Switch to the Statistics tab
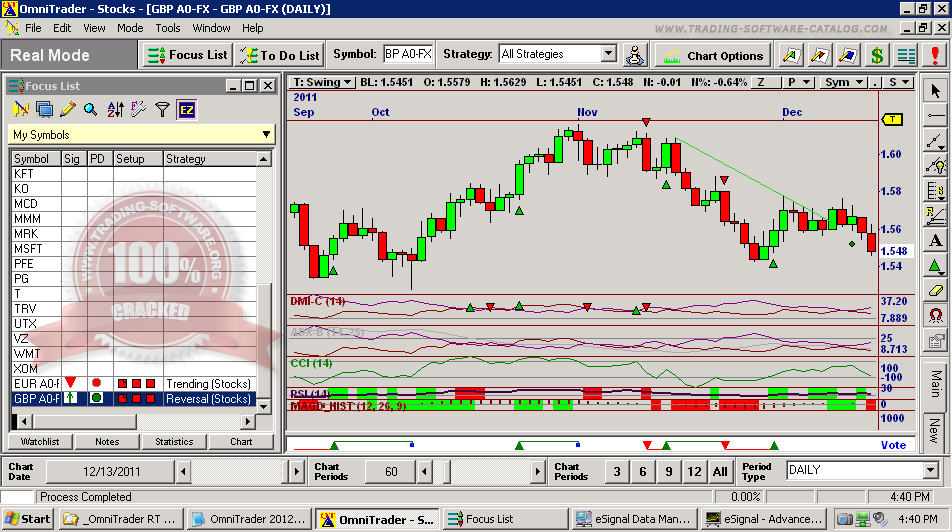Screen dimensions: 952x532 coord(174,441)
